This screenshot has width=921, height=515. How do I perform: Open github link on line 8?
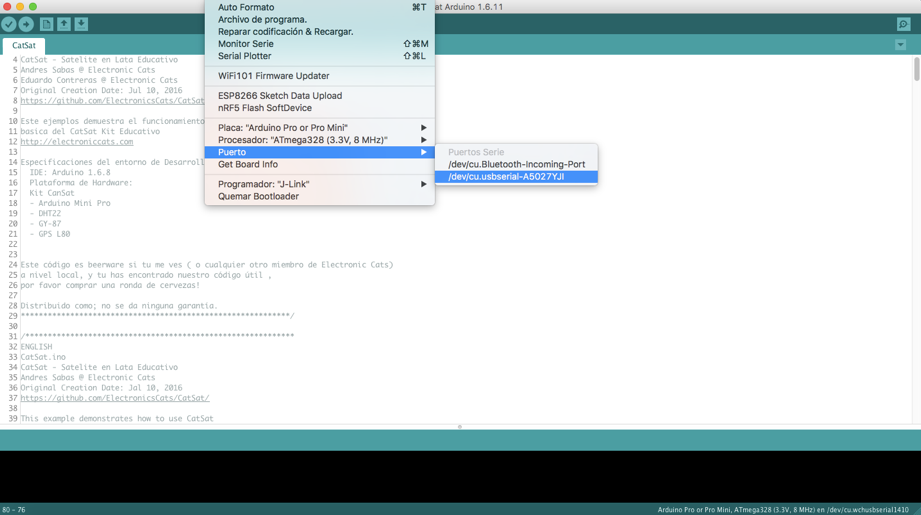tap(112, 100)
